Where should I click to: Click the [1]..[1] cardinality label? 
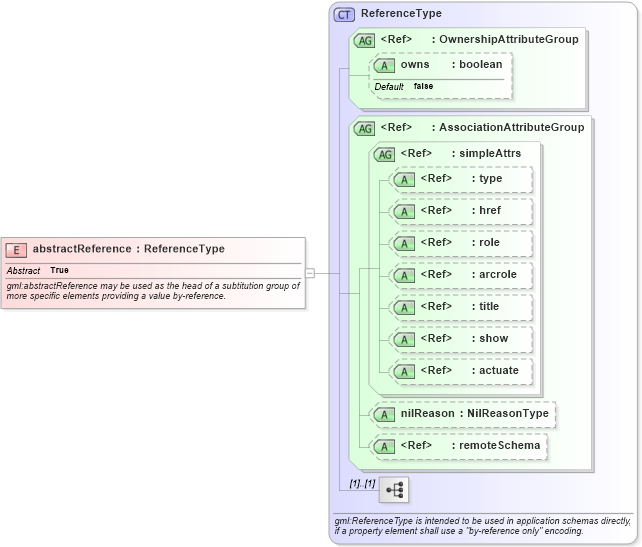(362, 483)
